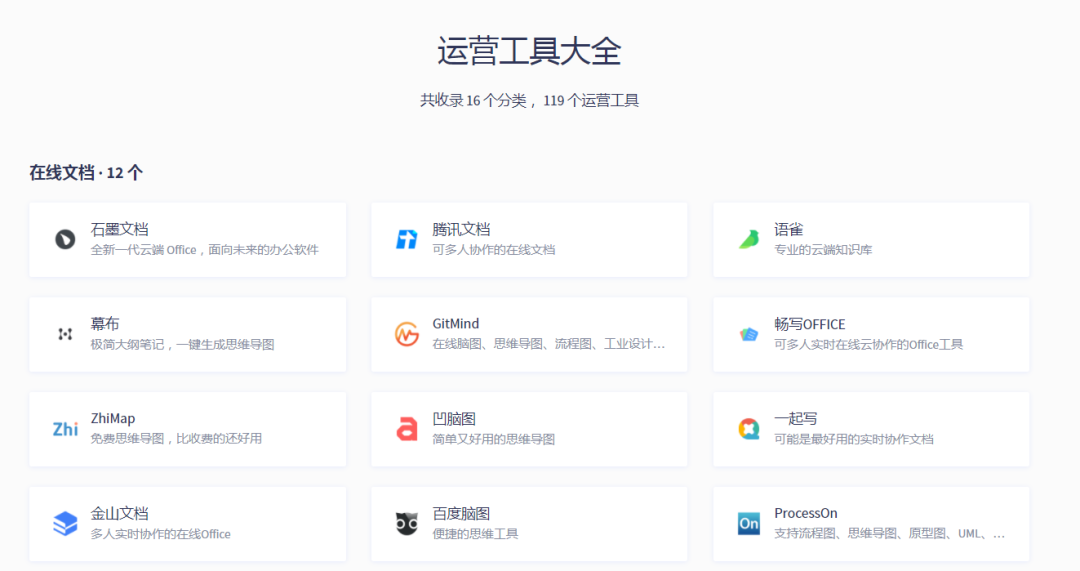This screenshot has width=1080, height=571.
Task: Open the ProcessOn title link
Action: (805, 513)
